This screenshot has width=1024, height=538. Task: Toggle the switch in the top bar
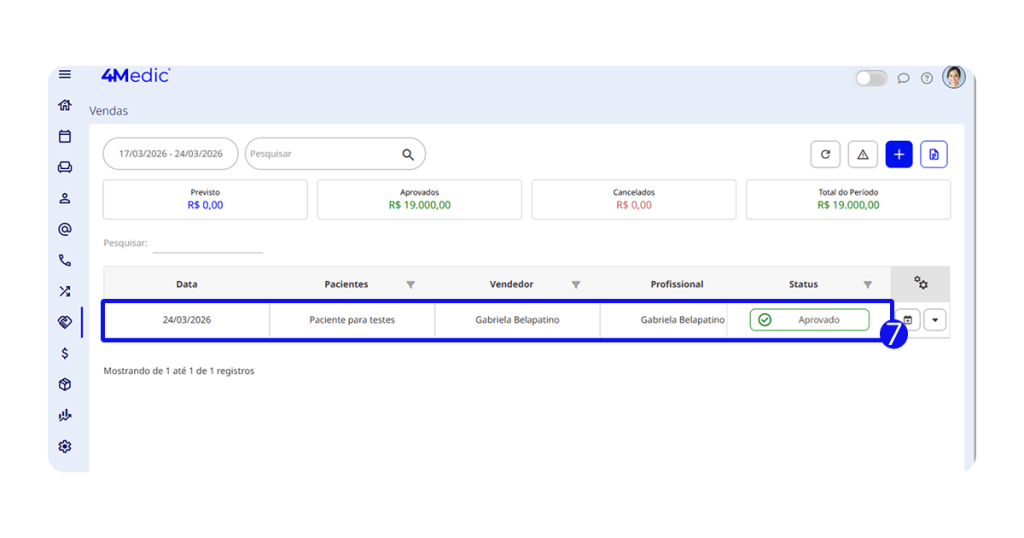[870, 78]
